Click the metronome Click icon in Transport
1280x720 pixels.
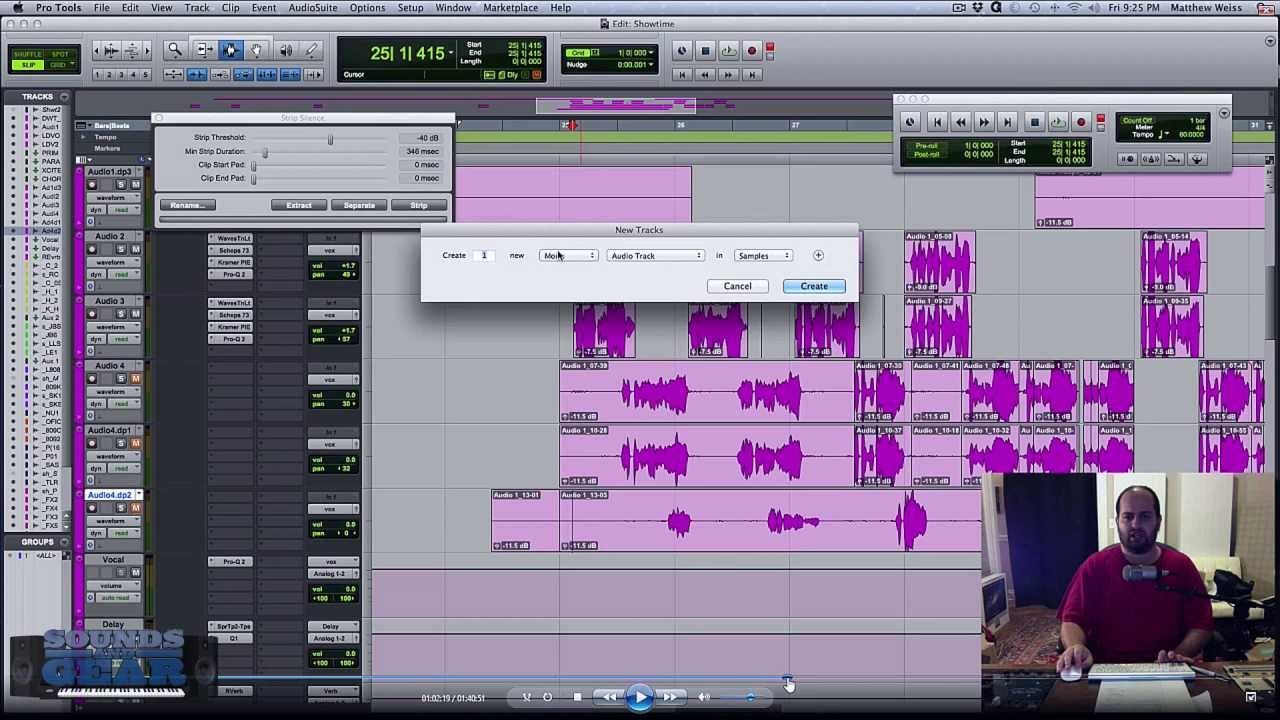pyautogui.click(x=1152, y=159)
